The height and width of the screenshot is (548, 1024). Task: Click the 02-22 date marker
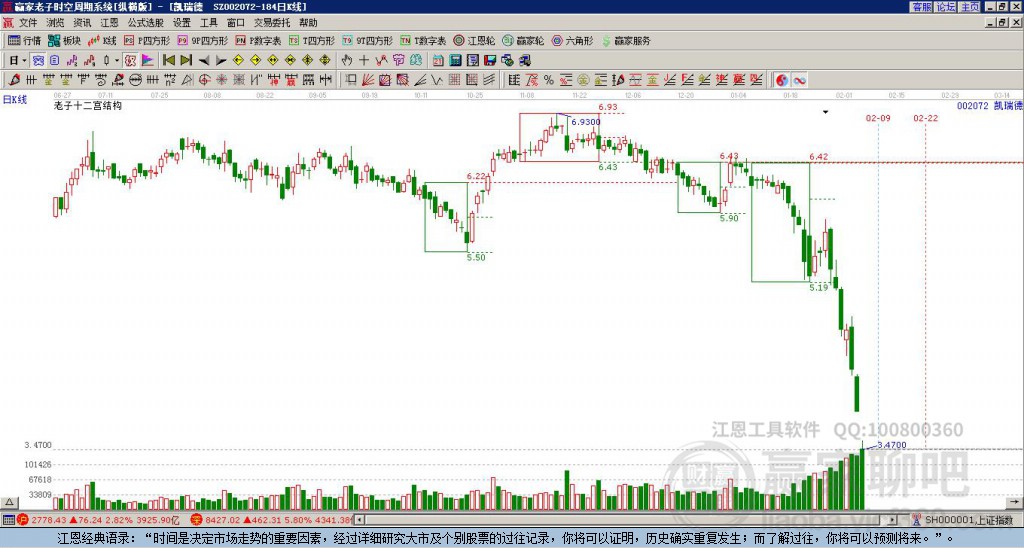coord(925,118)
